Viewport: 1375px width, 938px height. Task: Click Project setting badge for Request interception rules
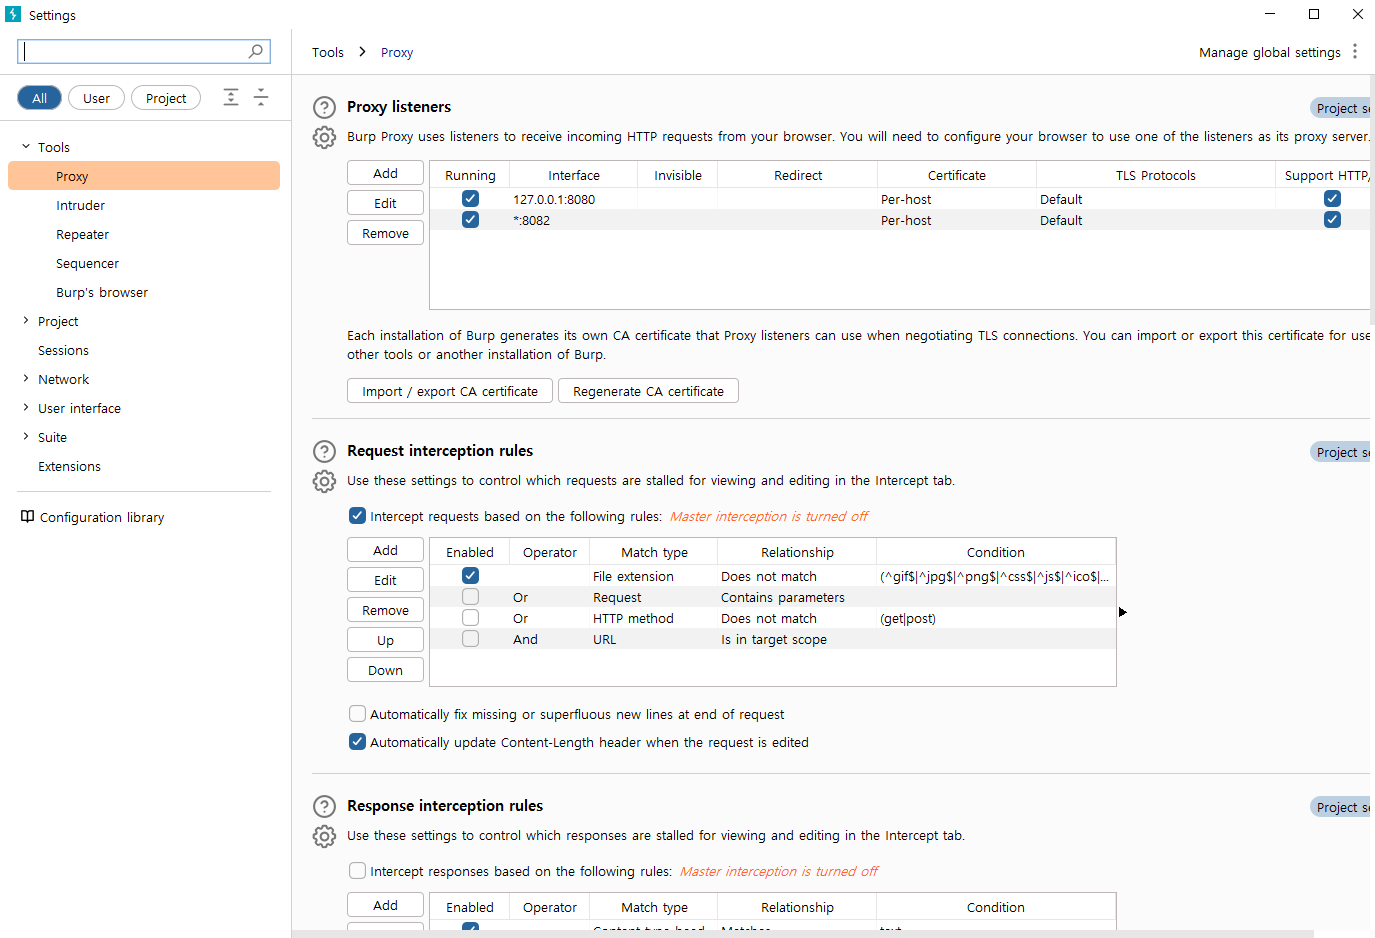click(x=1341, y=452)
